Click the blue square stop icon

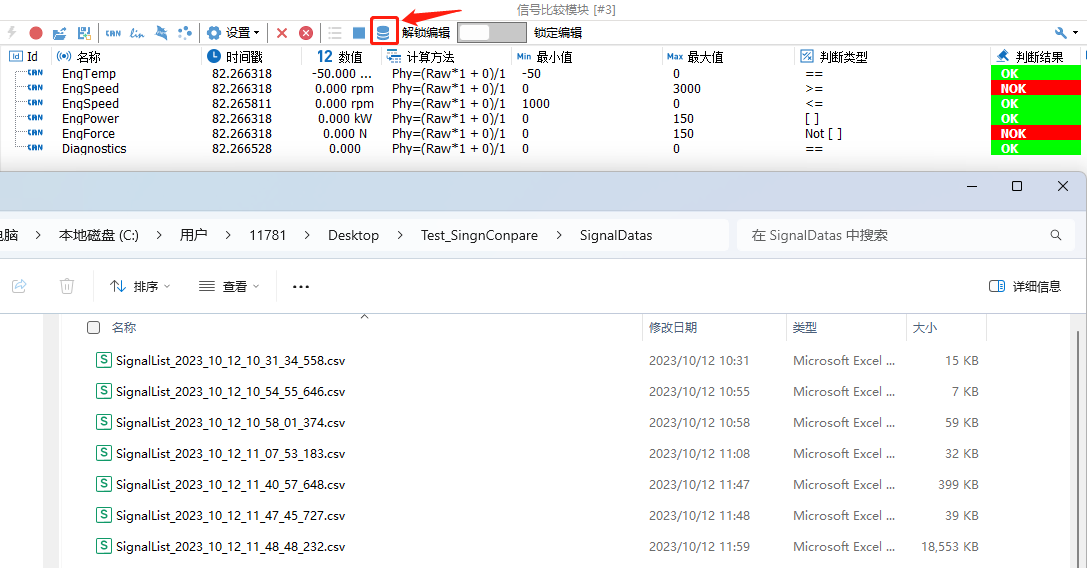358,33
